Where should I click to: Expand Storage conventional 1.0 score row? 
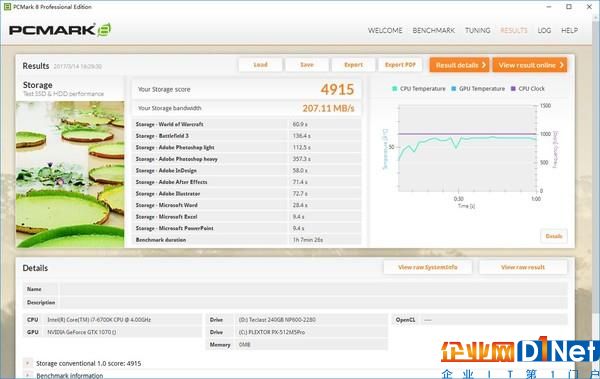click(x=28, y=363)
